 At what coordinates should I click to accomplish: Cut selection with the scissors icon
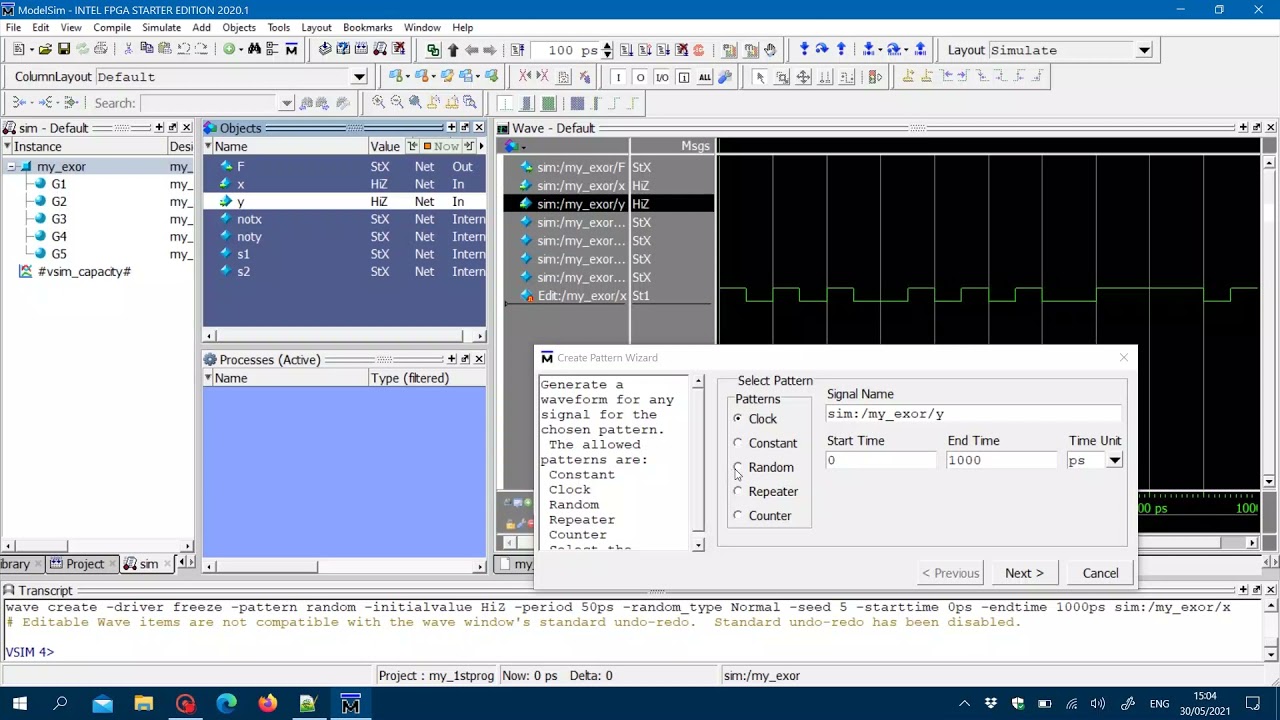[128, 50]
